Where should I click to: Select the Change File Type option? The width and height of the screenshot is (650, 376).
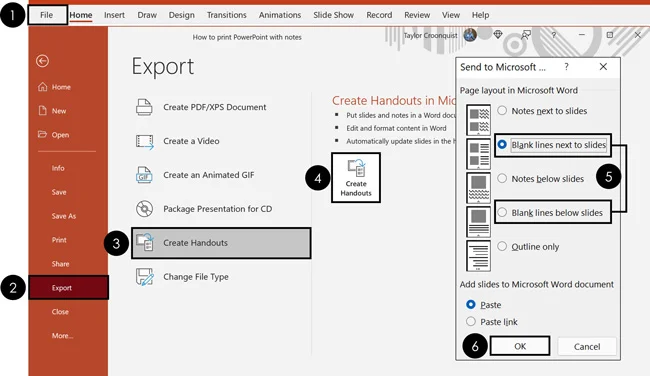point(221,277)
